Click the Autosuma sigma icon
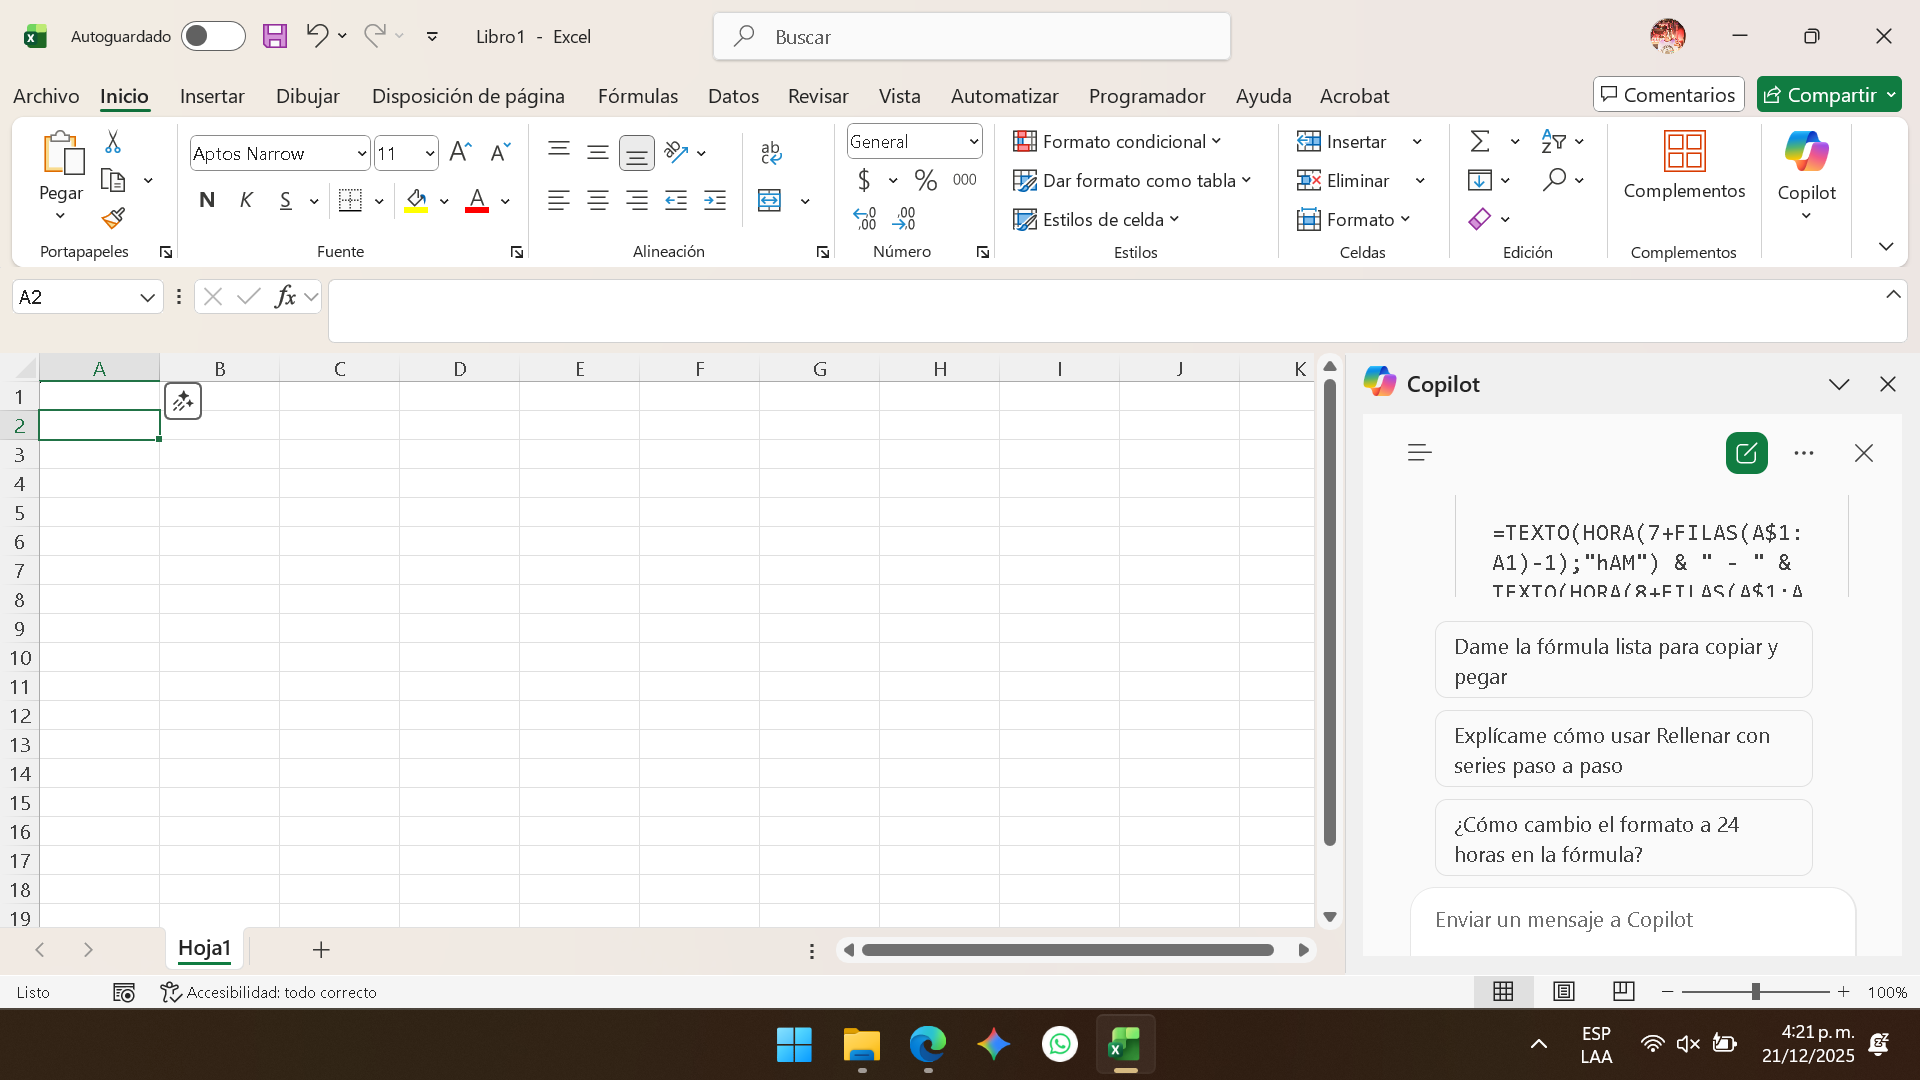The width and height of the screenshot is (1920, 1080). (1478, 141)
